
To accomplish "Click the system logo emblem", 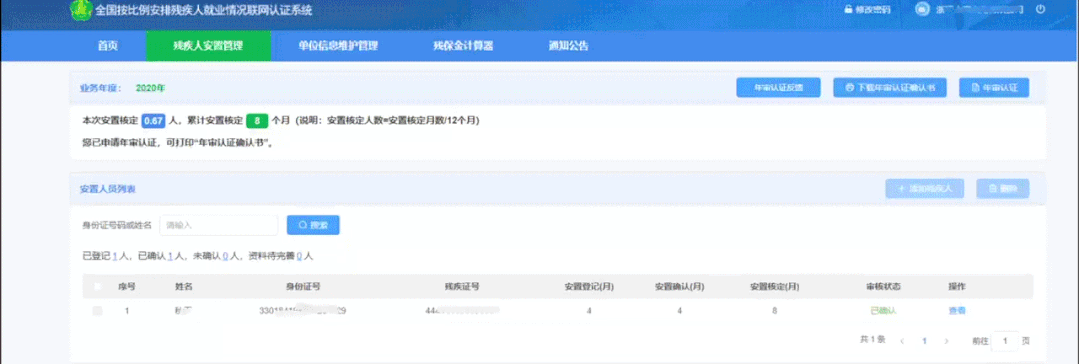I will [x=81, y=10].
